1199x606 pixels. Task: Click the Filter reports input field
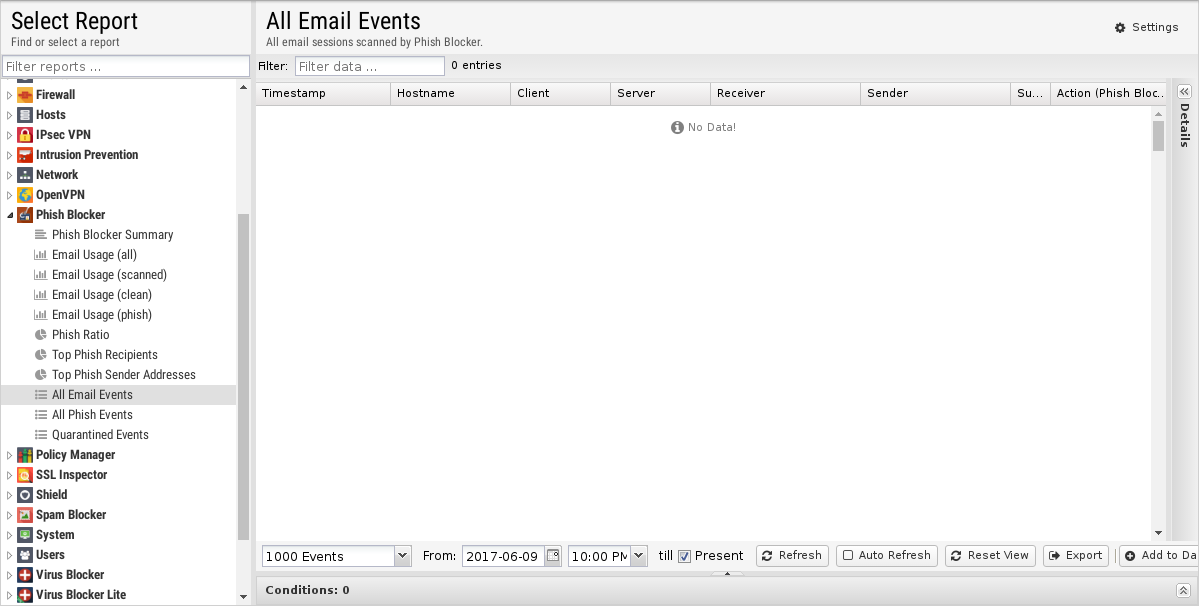(x=126, y=66)
